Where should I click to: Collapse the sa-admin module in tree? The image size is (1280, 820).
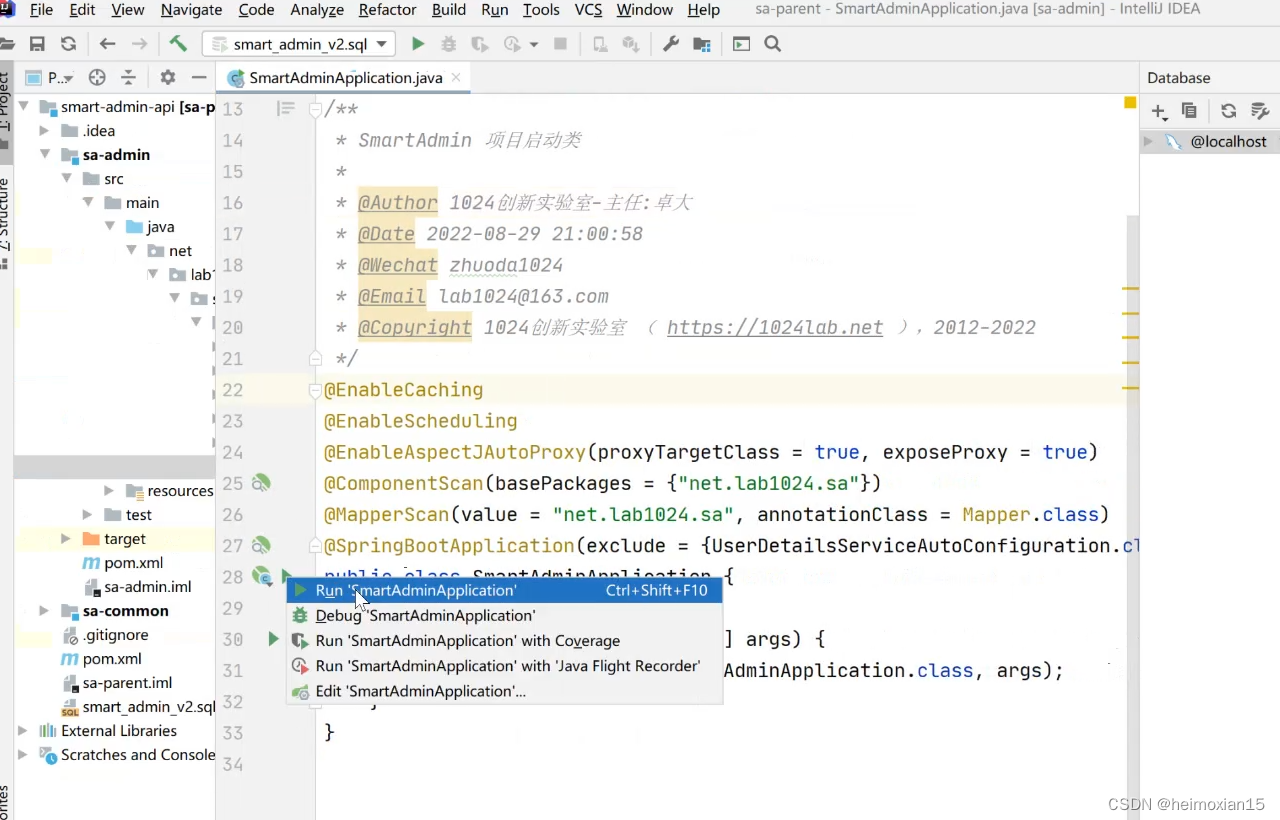point(44,155)
